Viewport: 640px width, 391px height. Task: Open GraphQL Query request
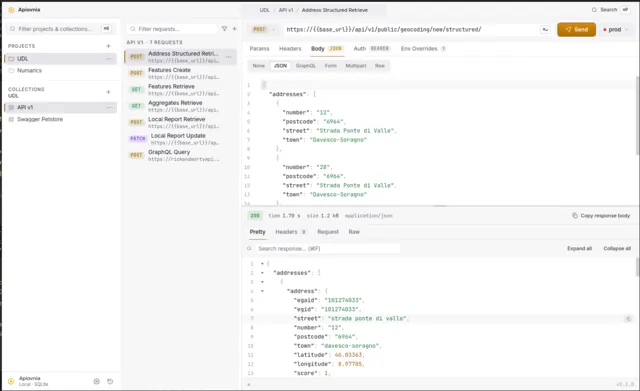(x=180, y=155)
